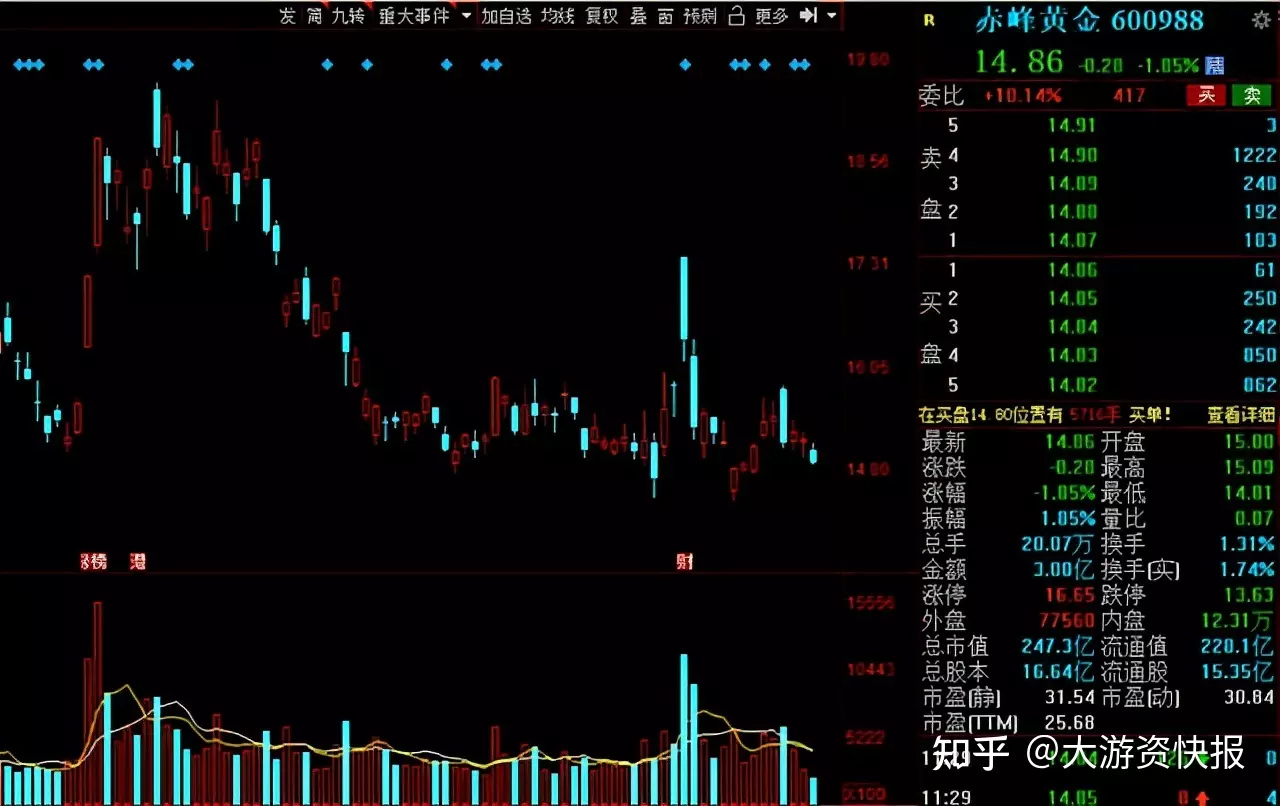
Task: Click the red 买 buy button
Action: point(1206,95)
